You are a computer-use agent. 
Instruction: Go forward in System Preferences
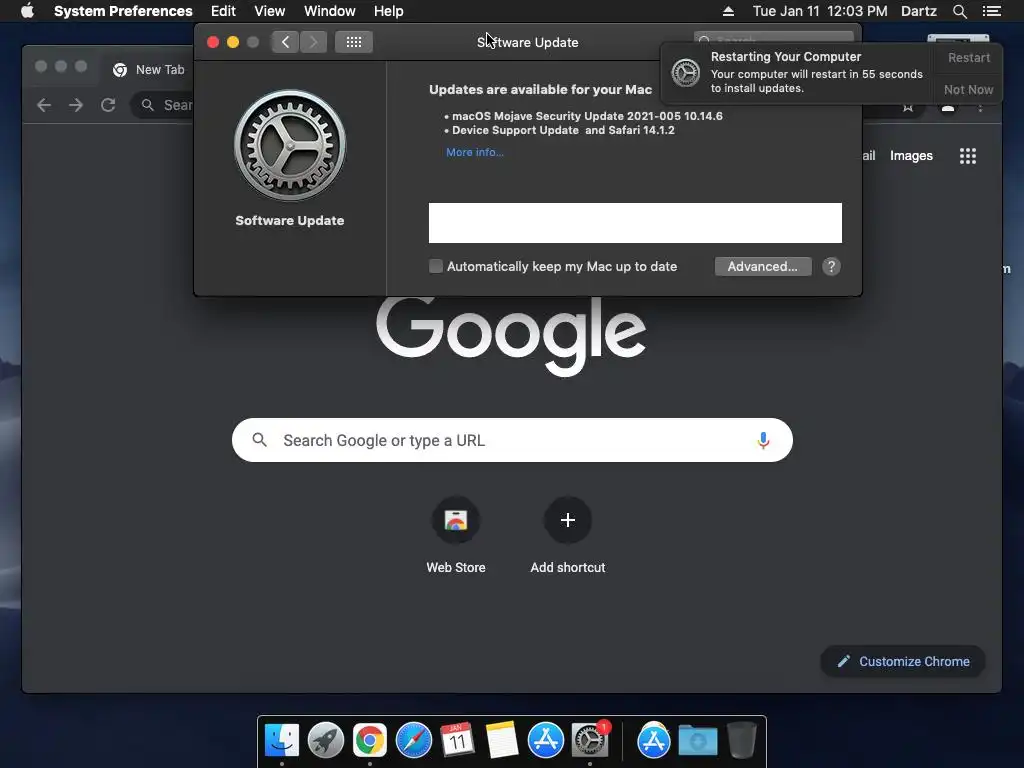tap(313, 42)
